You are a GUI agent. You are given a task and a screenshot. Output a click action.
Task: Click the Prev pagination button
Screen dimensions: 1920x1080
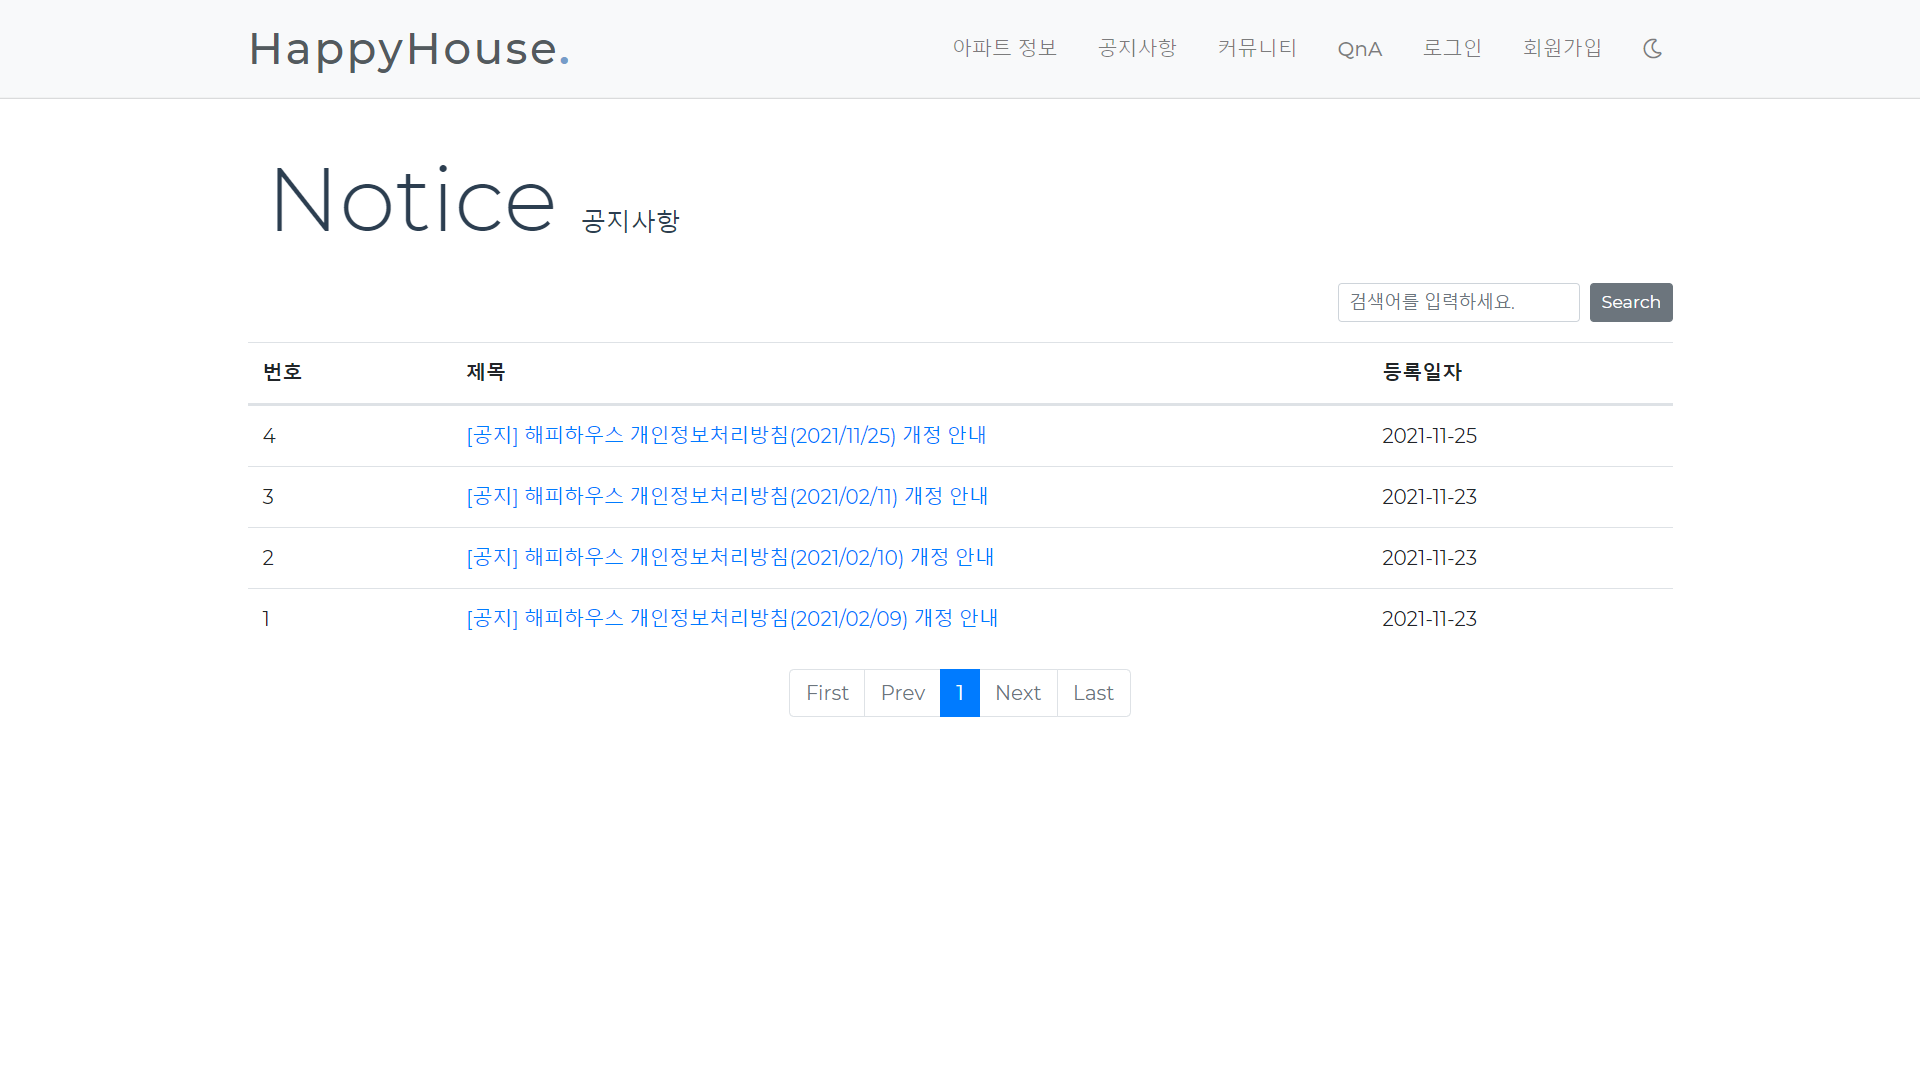(x=901, y=692)
